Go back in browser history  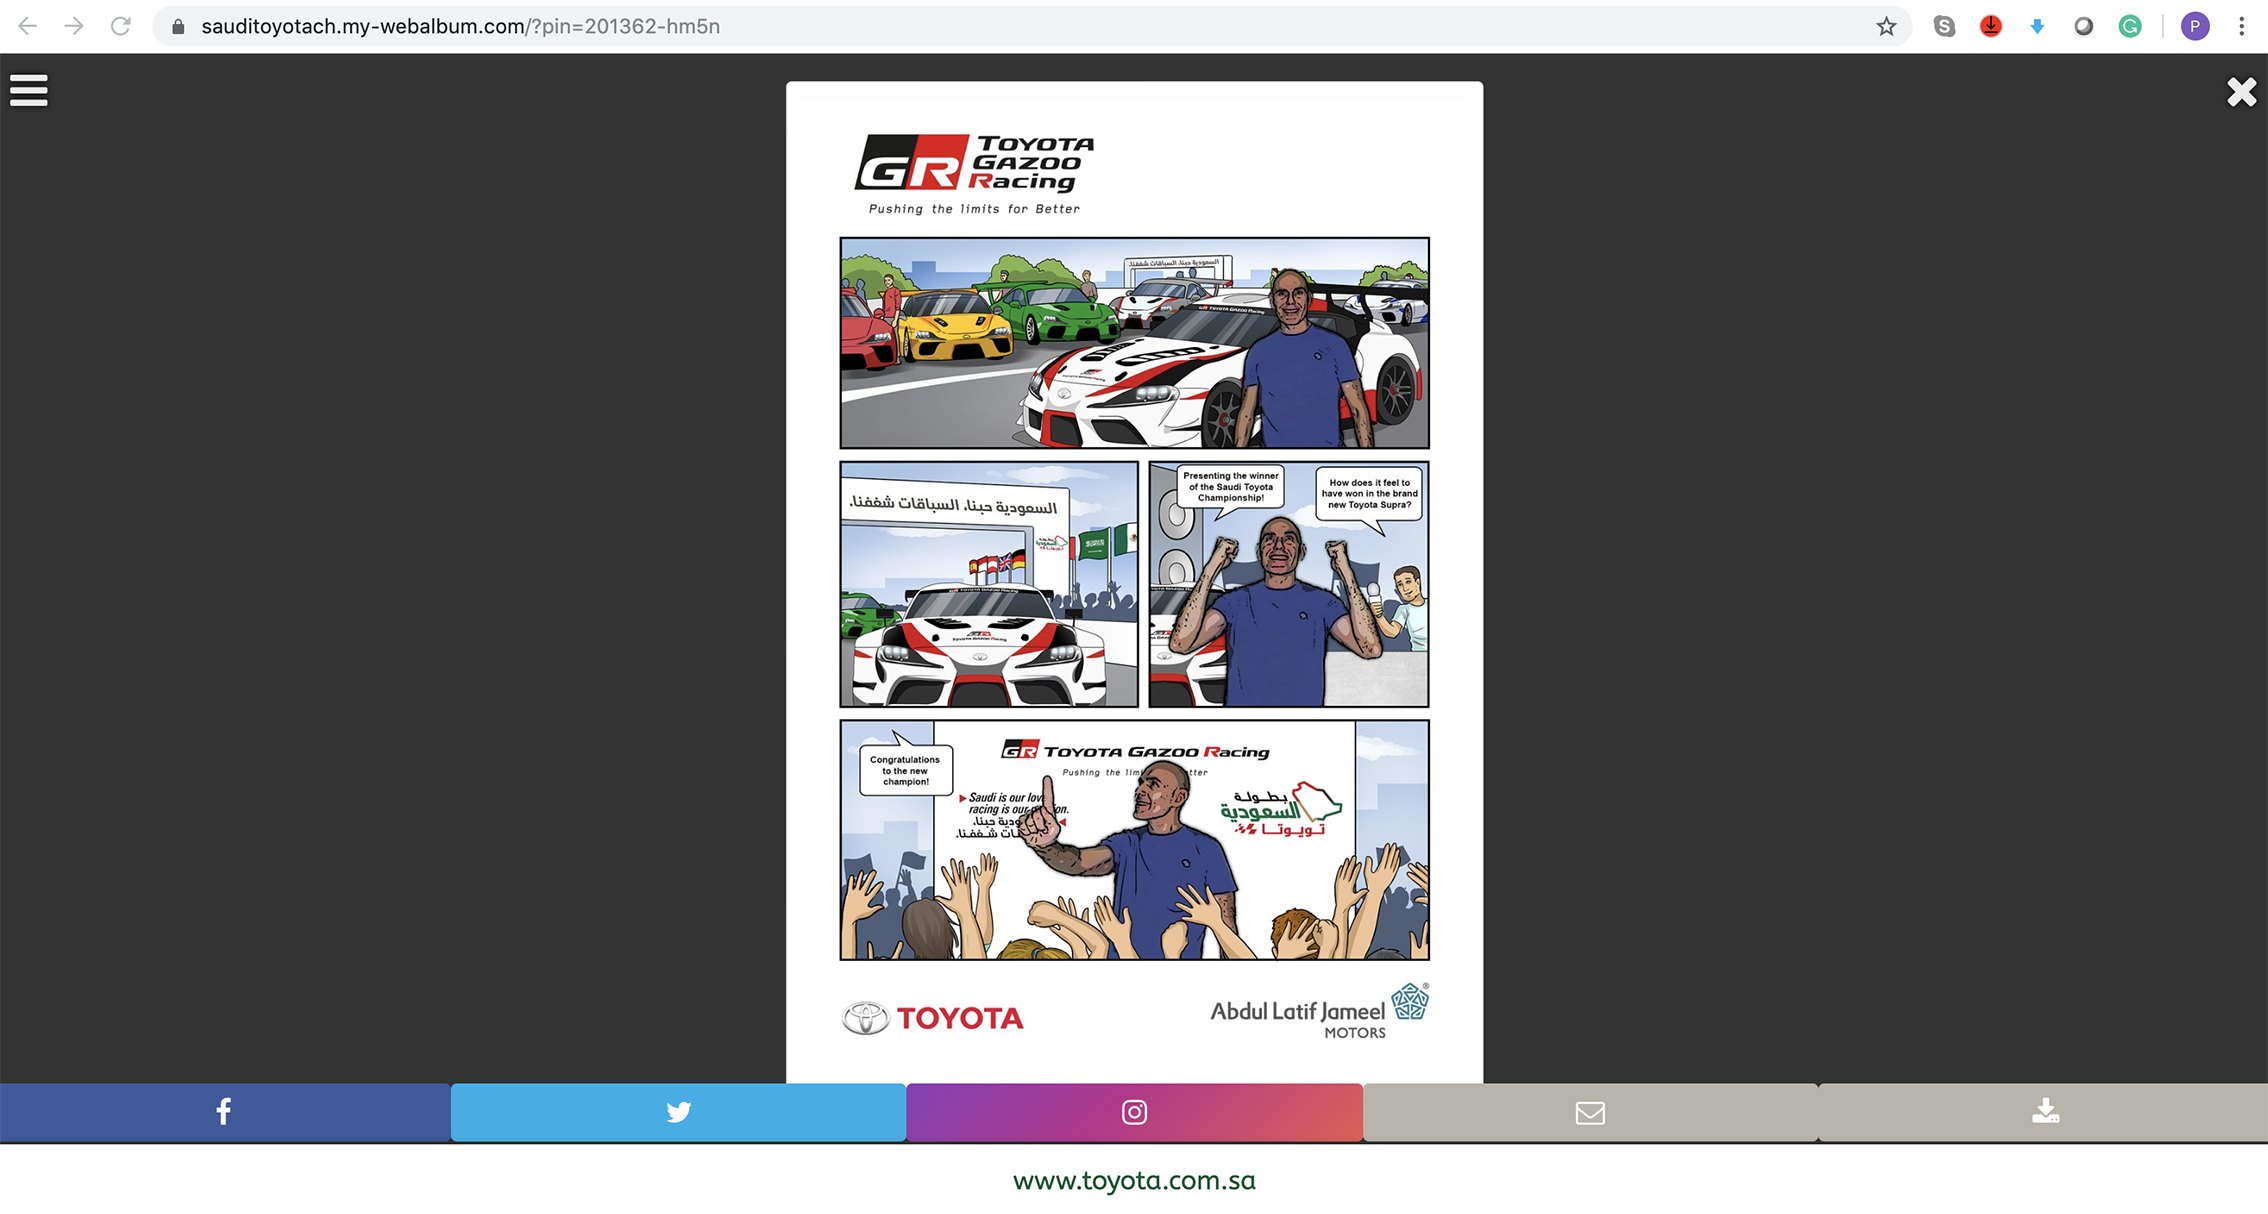28,26
